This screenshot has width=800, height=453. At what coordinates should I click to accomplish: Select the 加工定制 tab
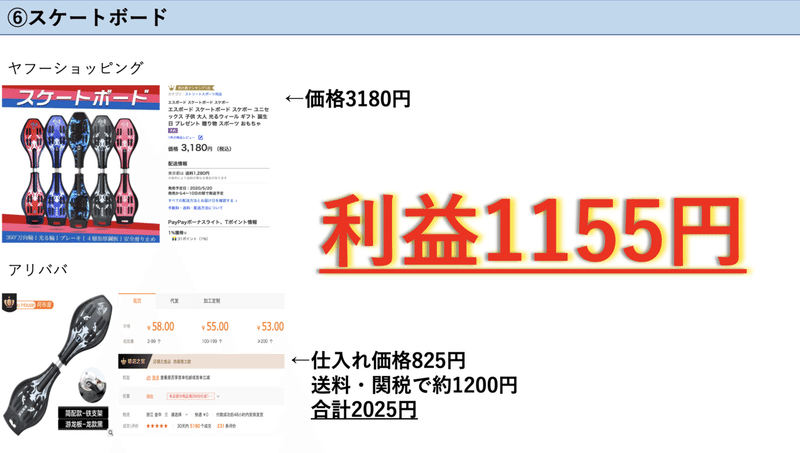coord(212,301)
